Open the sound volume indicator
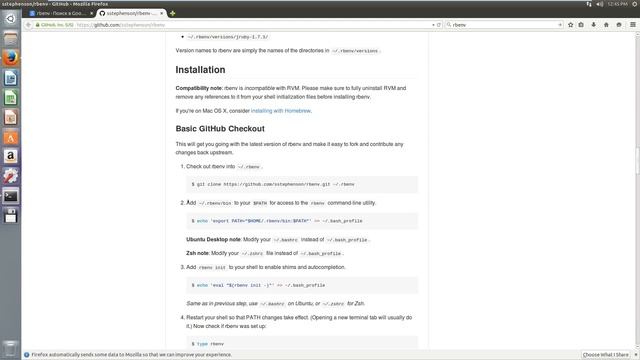640x360 pixels. click(x=600, y=4)
